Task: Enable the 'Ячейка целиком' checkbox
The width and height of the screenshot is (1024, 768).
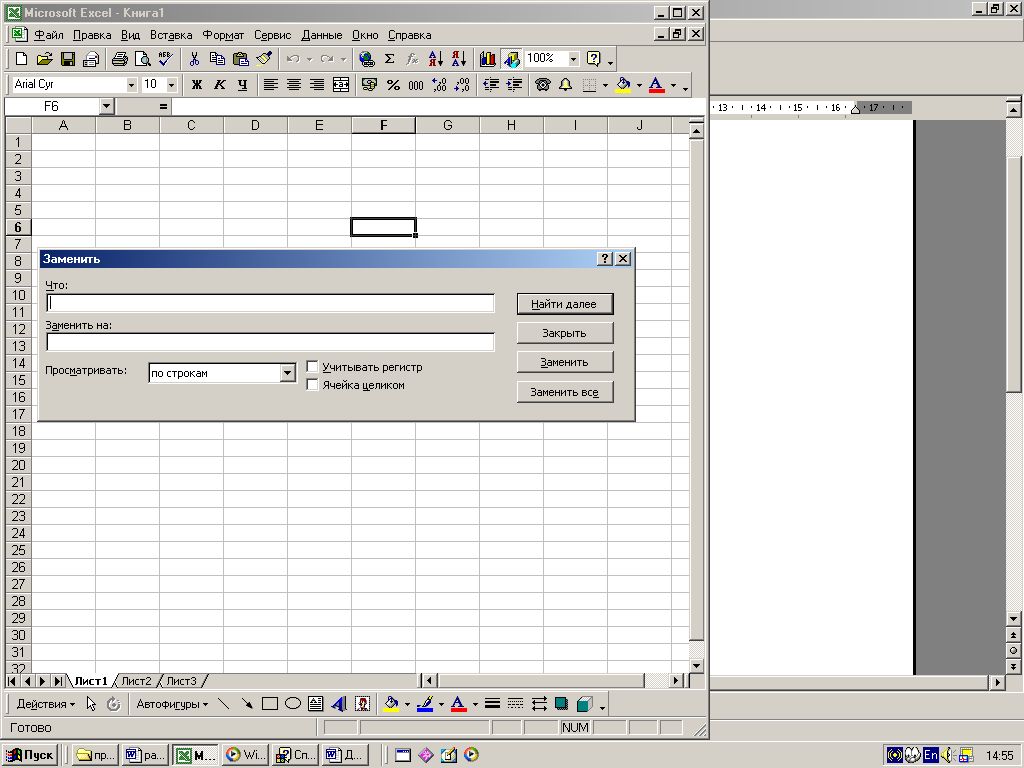Action: click(312, 385)
